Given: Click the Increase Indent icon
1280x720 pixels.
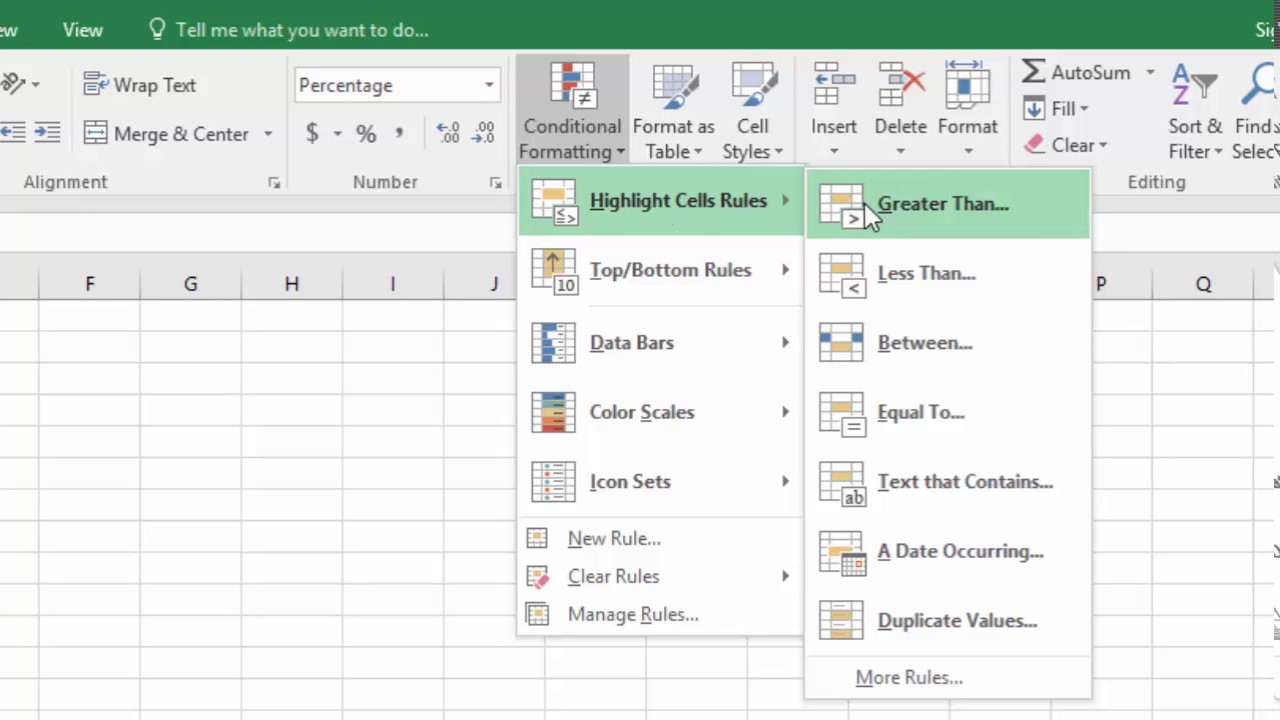Looking at the screenshot, I should 47,133.
